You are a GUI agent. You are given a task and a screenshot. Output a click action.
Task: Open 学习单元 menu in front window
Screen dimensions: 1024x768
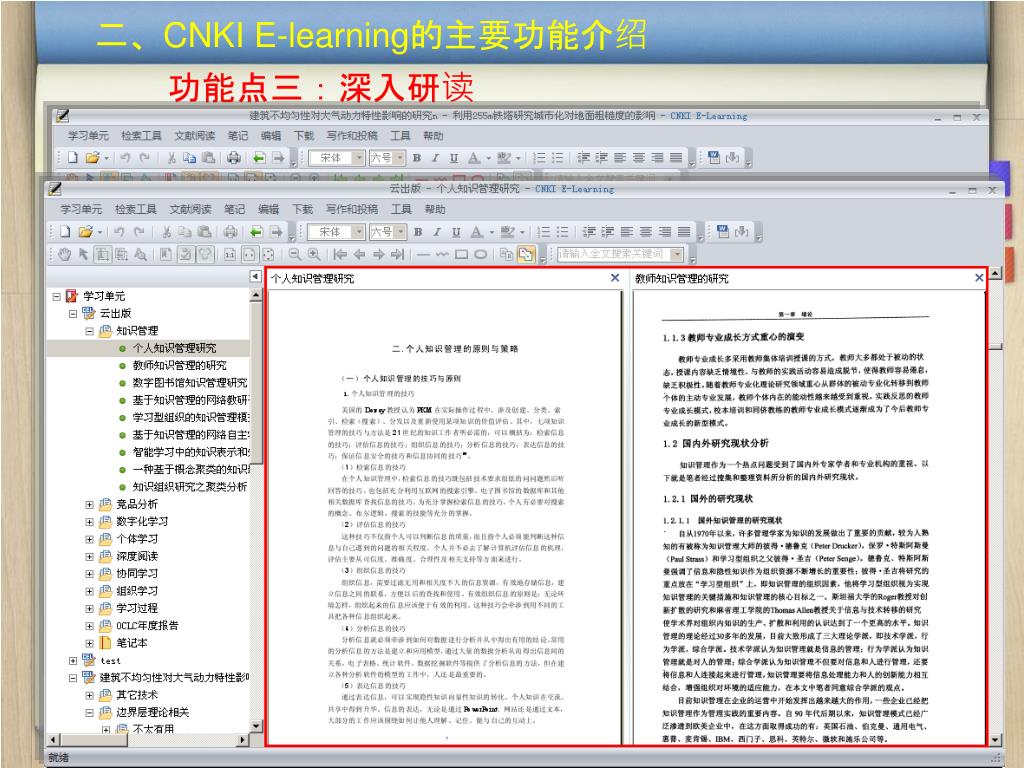point(81,209)
